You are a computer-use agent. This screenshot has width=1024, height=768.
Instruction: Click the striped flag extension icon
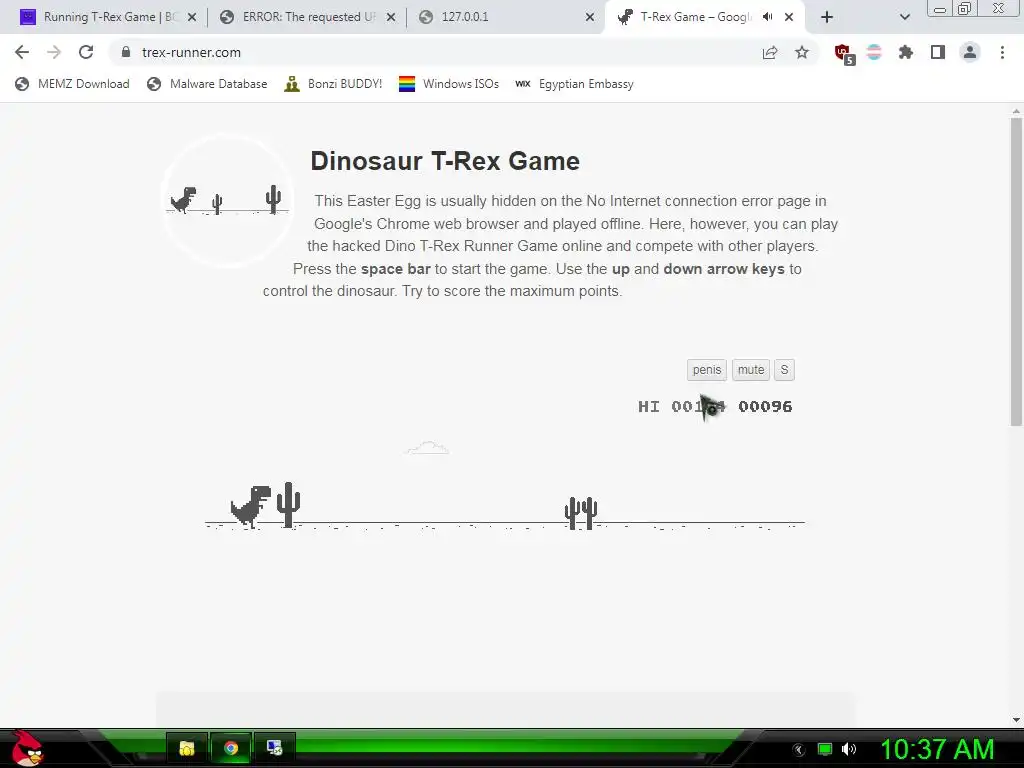coord(874,52)
